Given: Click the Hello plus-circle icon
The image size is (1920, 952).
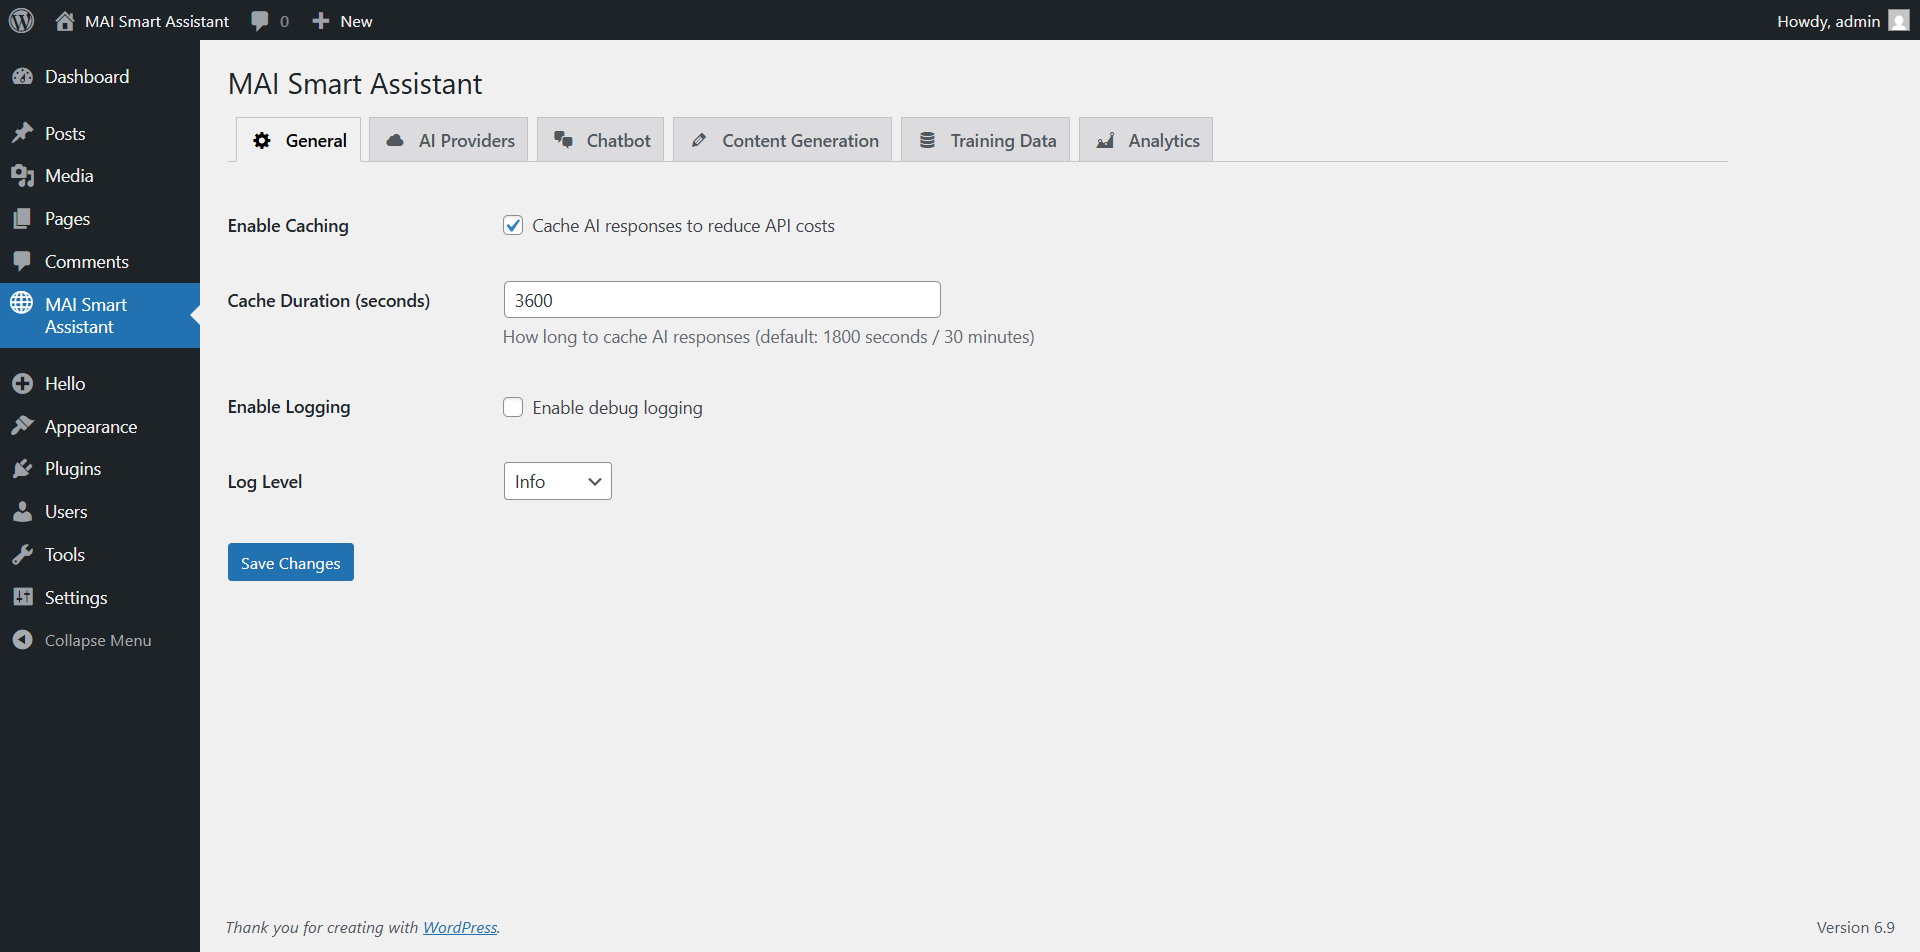Looking at the screenshot, I should point(22,384).
